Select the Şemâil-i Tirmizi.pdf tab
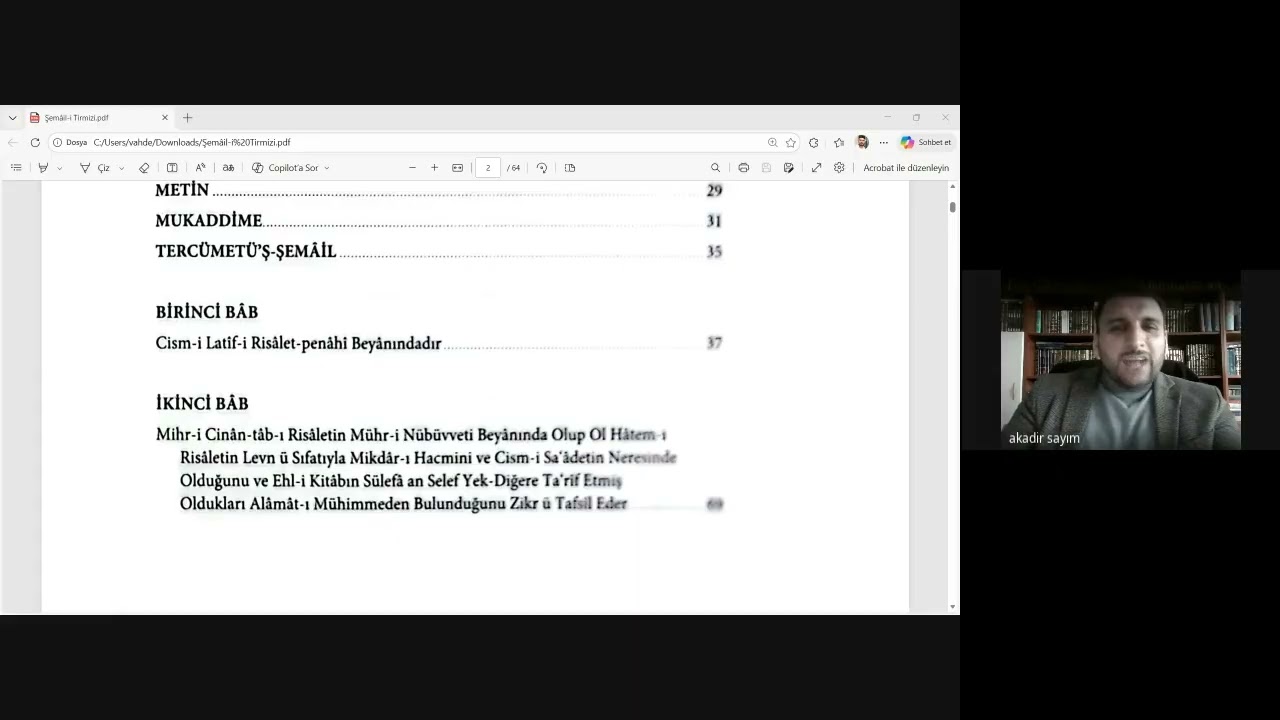 point(99,118)
